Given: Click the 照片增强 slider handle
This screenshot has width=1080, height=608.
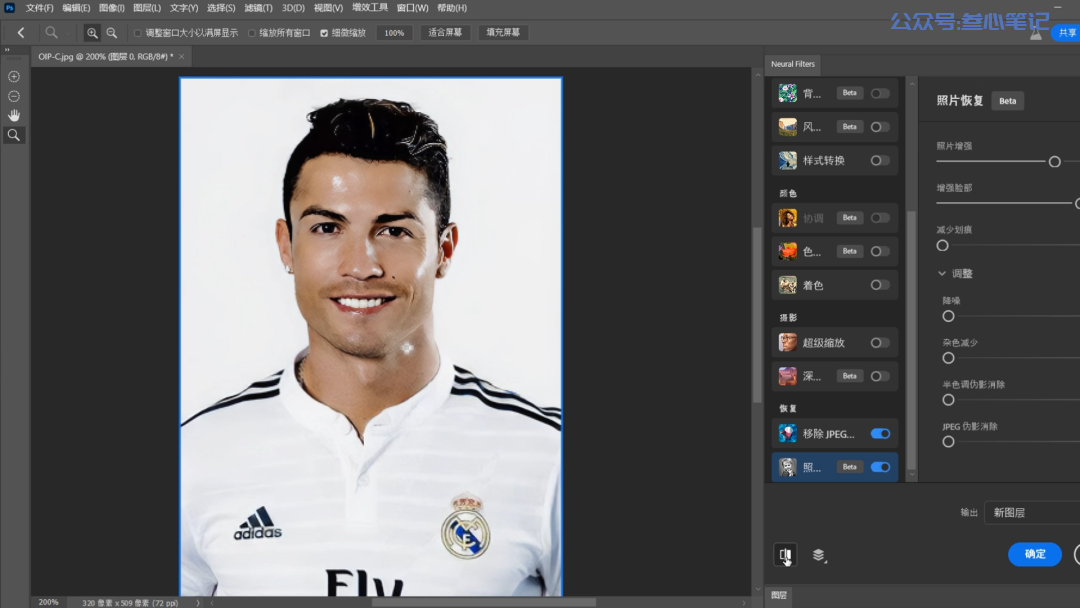Looking at the screenshot, I should click(x=1054, y=161).
